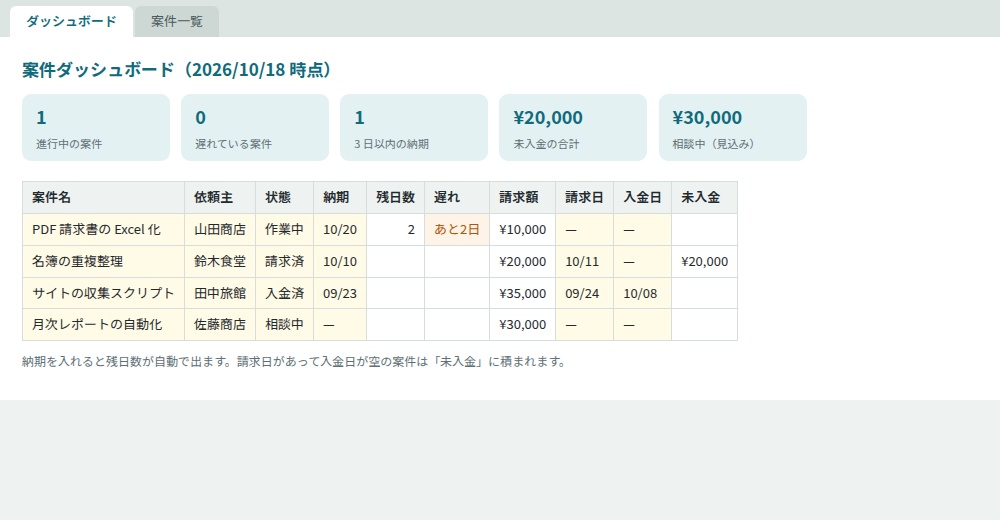
Task: Click the ¥20,000 unpaid amount in 鈴木食堂 row
Action: 704,262
